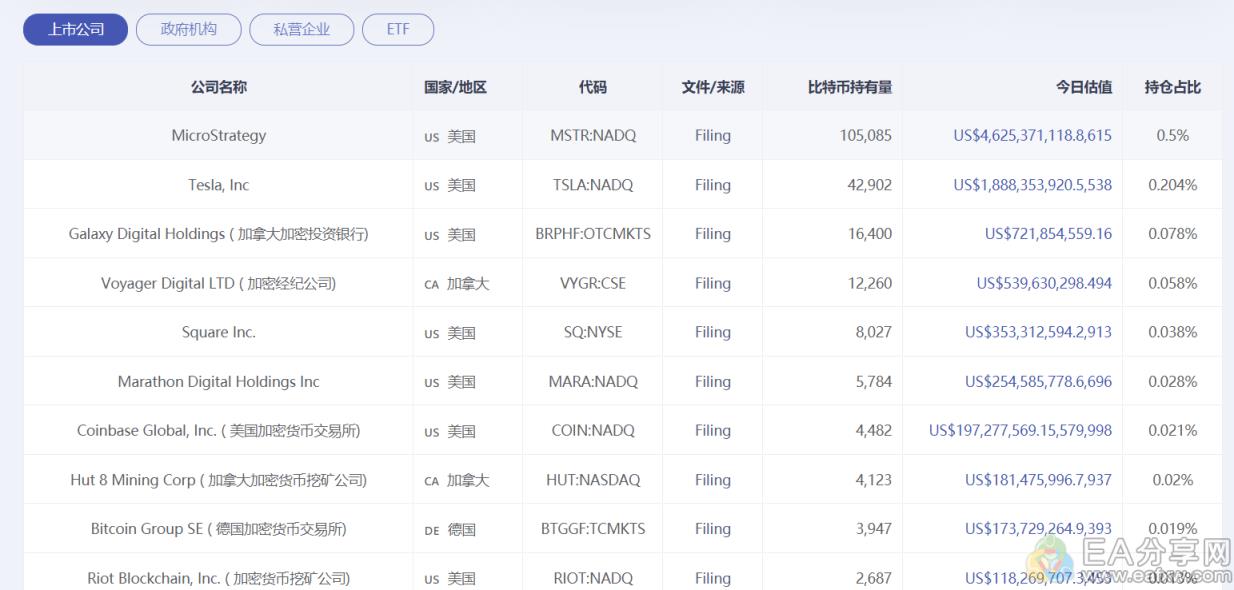The height and width of the screenshot is (590, 1234).
Task: Open Square Inc. valuation link US$353,312,594.2,913
Action: click(x=1038, y=332)
